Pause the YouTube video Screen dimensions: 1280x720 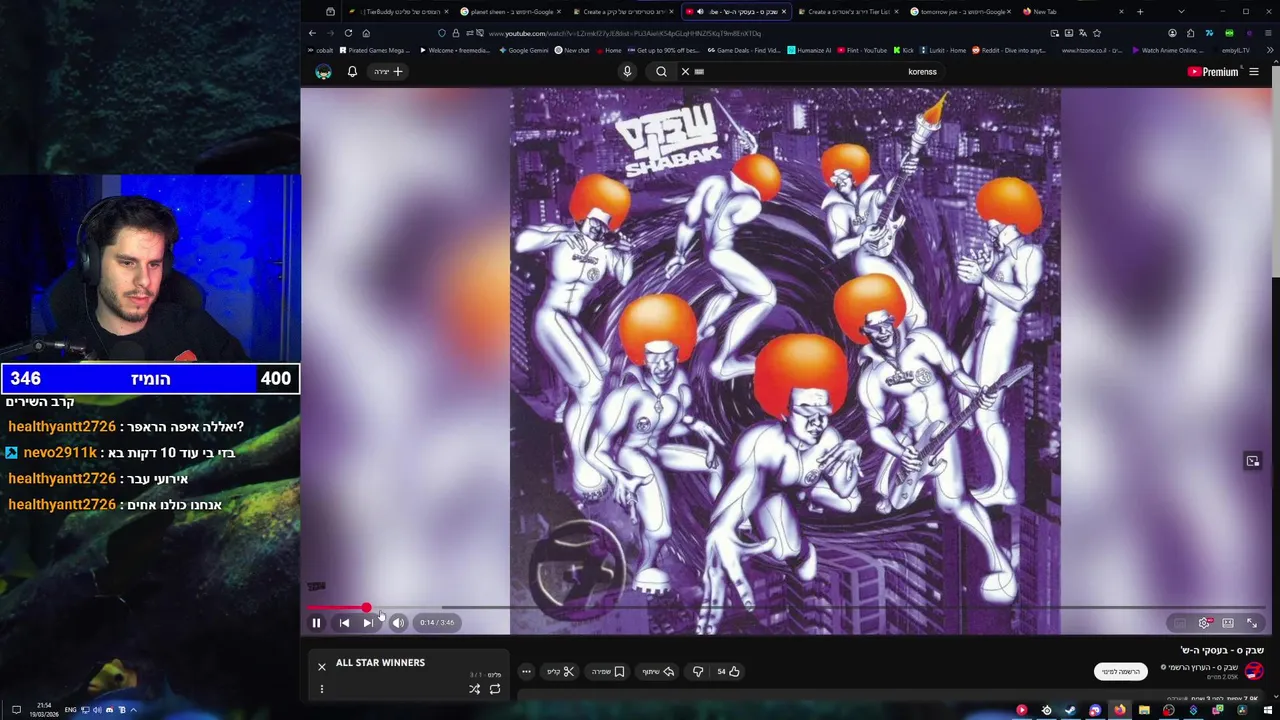point(316,623)
